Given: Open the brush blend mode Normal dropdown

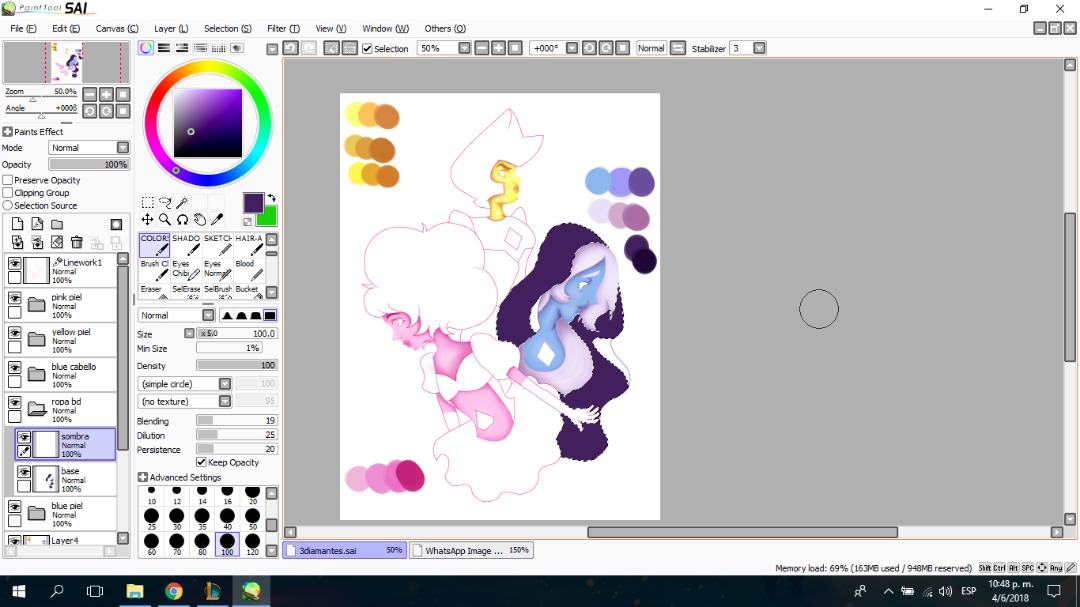Looking at the screenshot, I should pos(208,315).
